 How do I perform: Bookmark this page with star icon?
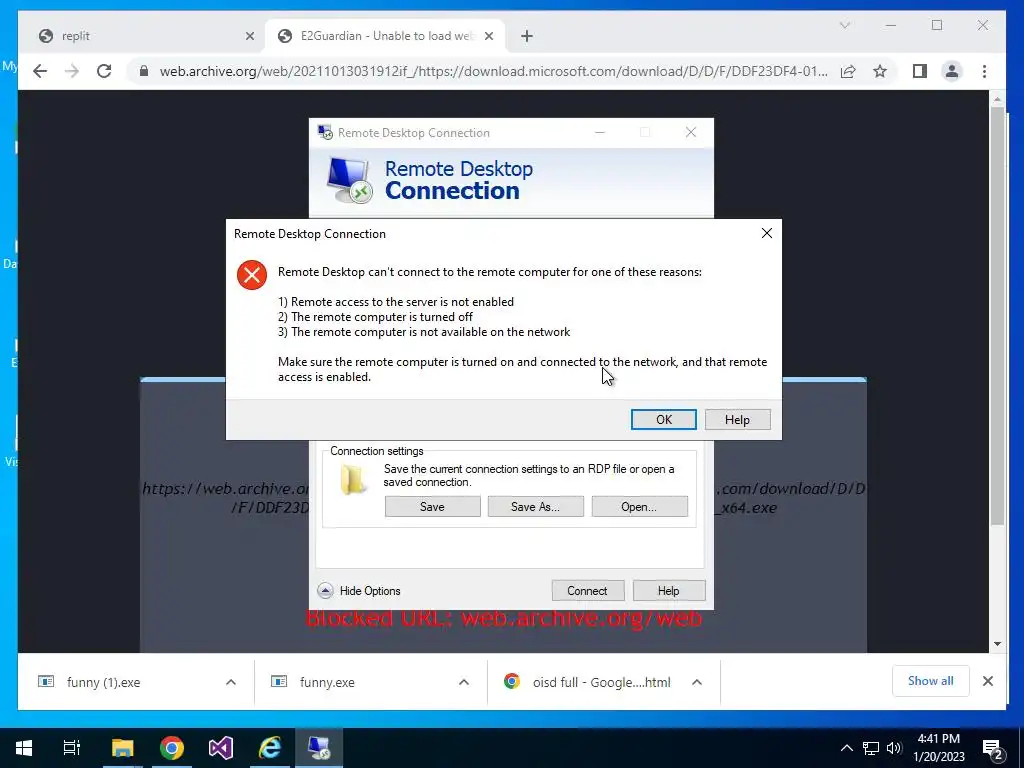[x=880, y=71]
